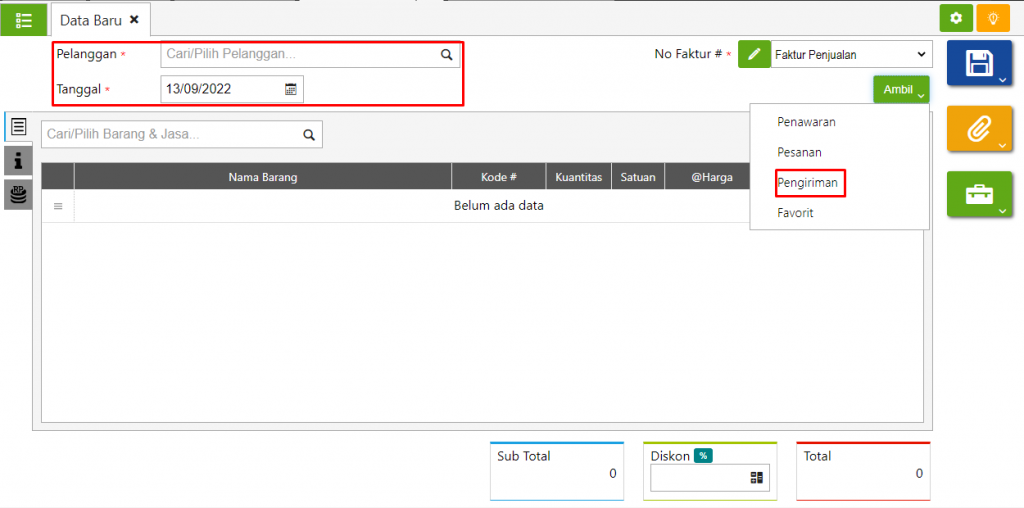
Task: Click the Kuantitas column header
Action: pyautogui.click(x=579, y=177)
